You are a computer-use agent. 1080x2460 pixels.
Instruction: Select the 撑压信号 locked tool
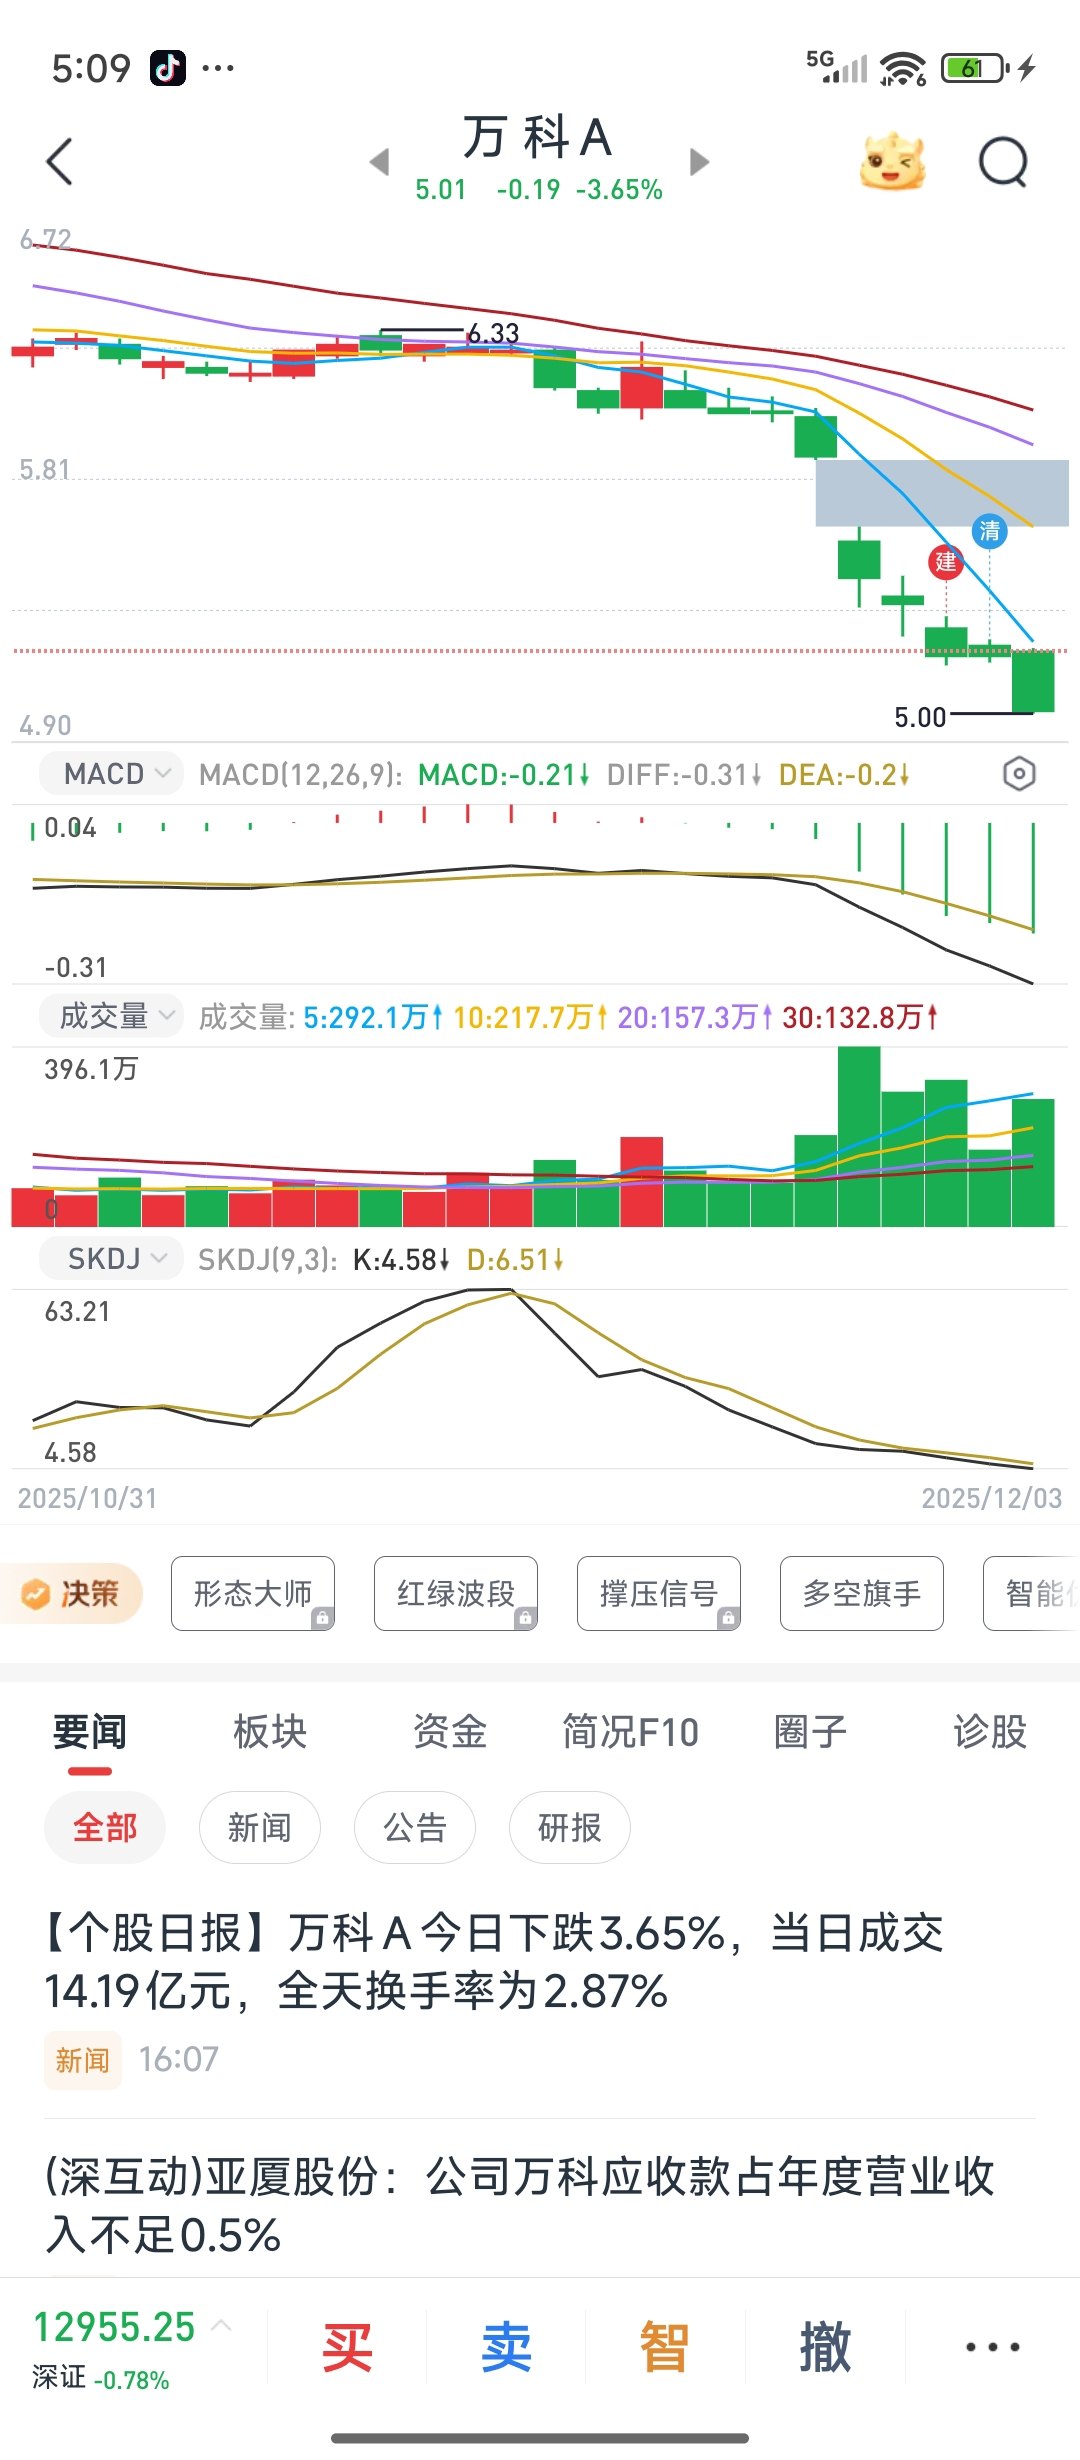point(659,1593)
